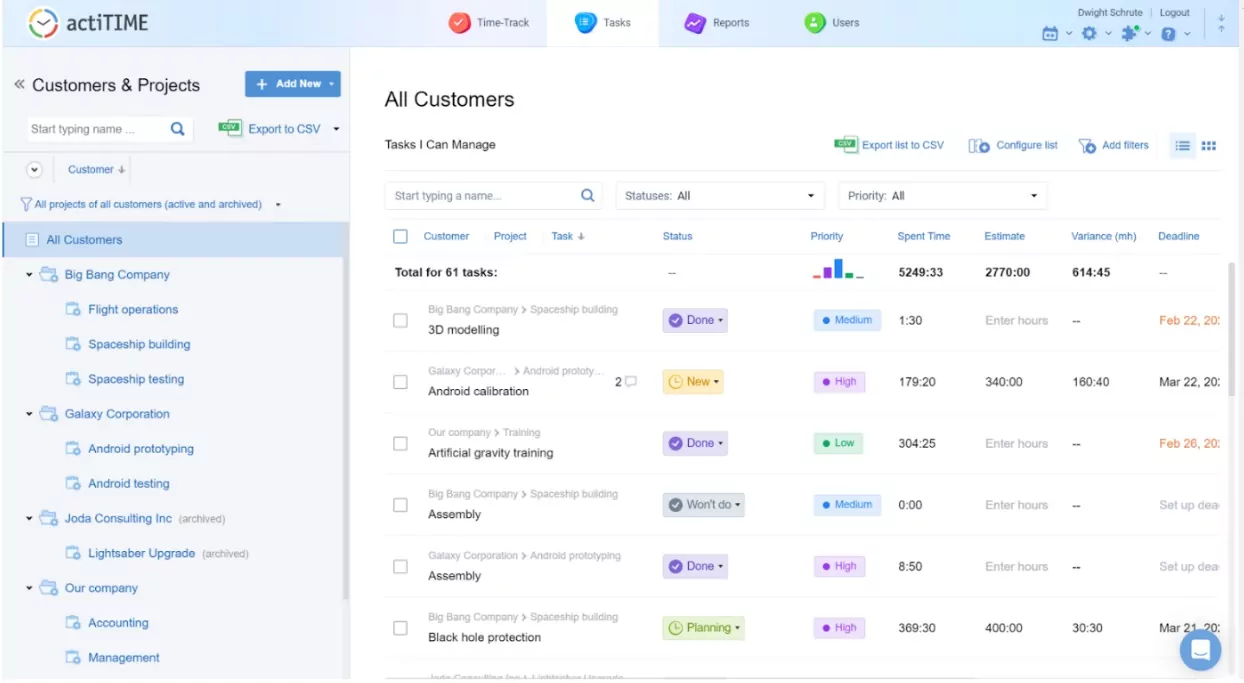Open the Priority filter dropdown

pyautogui.click(x=943, y=196)
